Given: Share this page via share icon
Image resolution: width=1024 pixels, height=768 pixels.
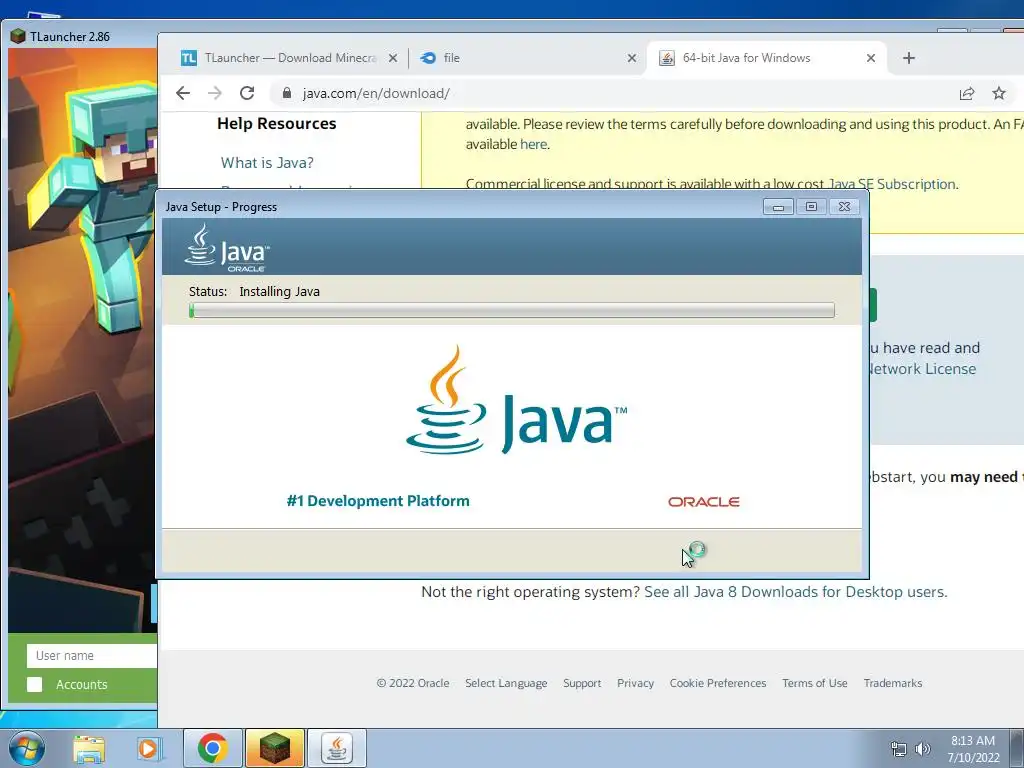Looking at the screenshot, I should [x=967, y=93].
